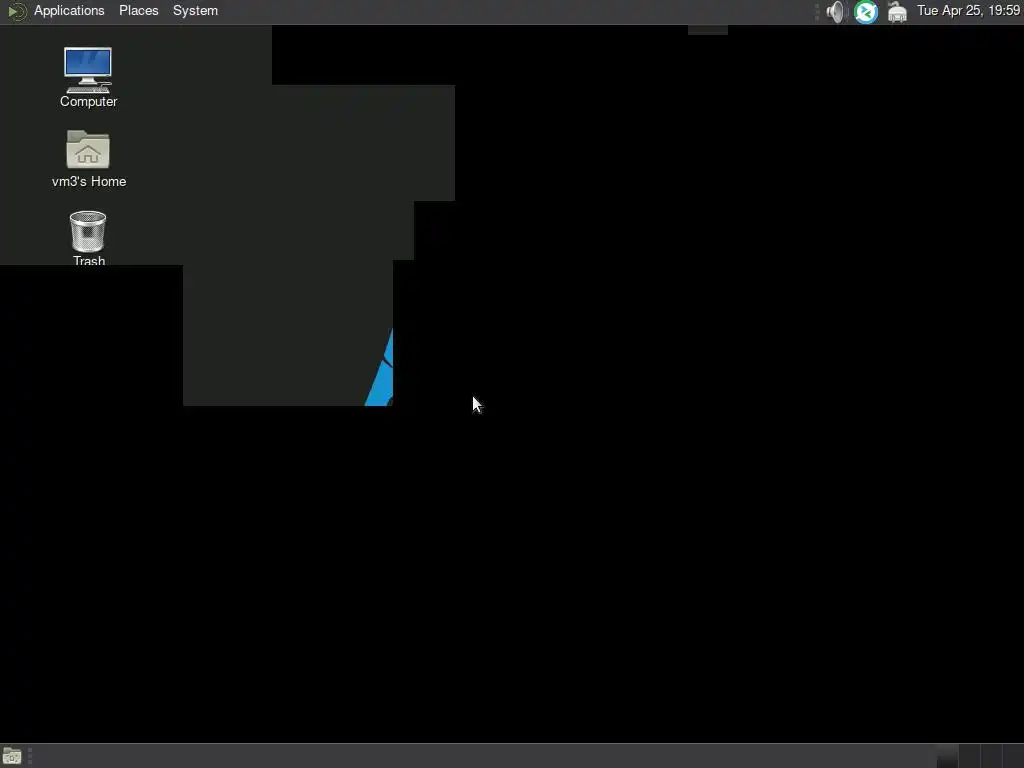Open the Applications menu

tap(69, 11)
